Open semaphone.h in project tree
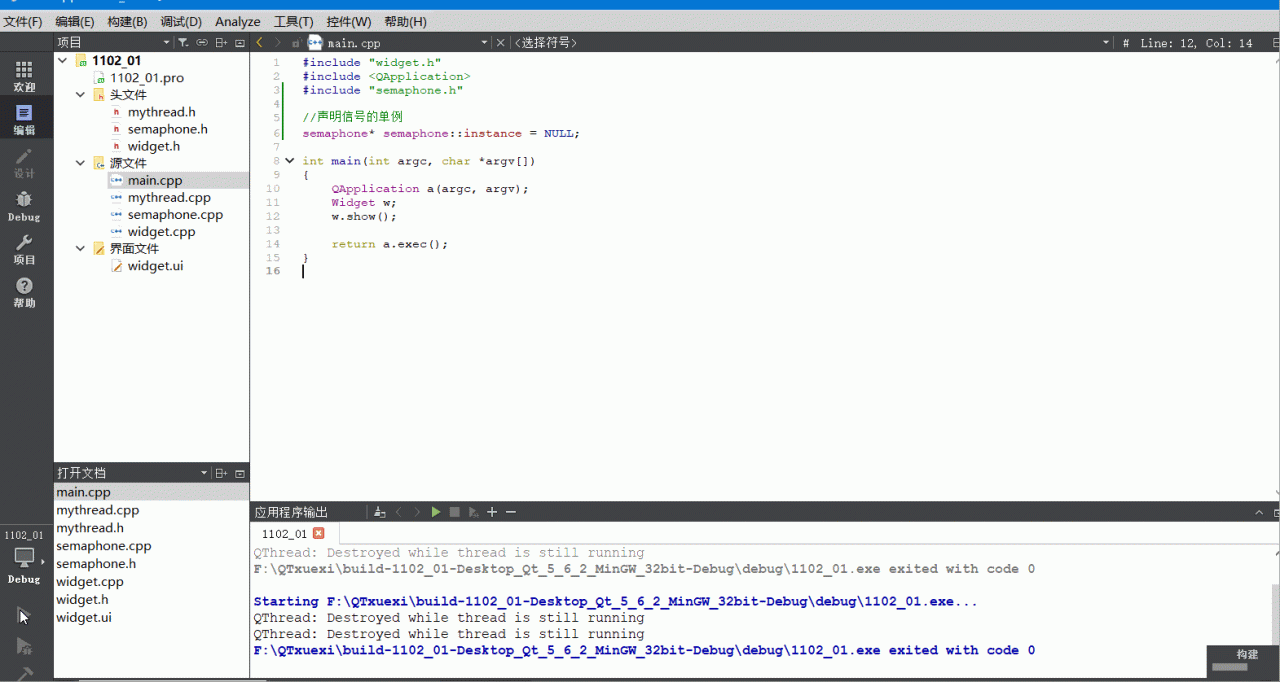1280x682 pixels. tap(167, 129)
